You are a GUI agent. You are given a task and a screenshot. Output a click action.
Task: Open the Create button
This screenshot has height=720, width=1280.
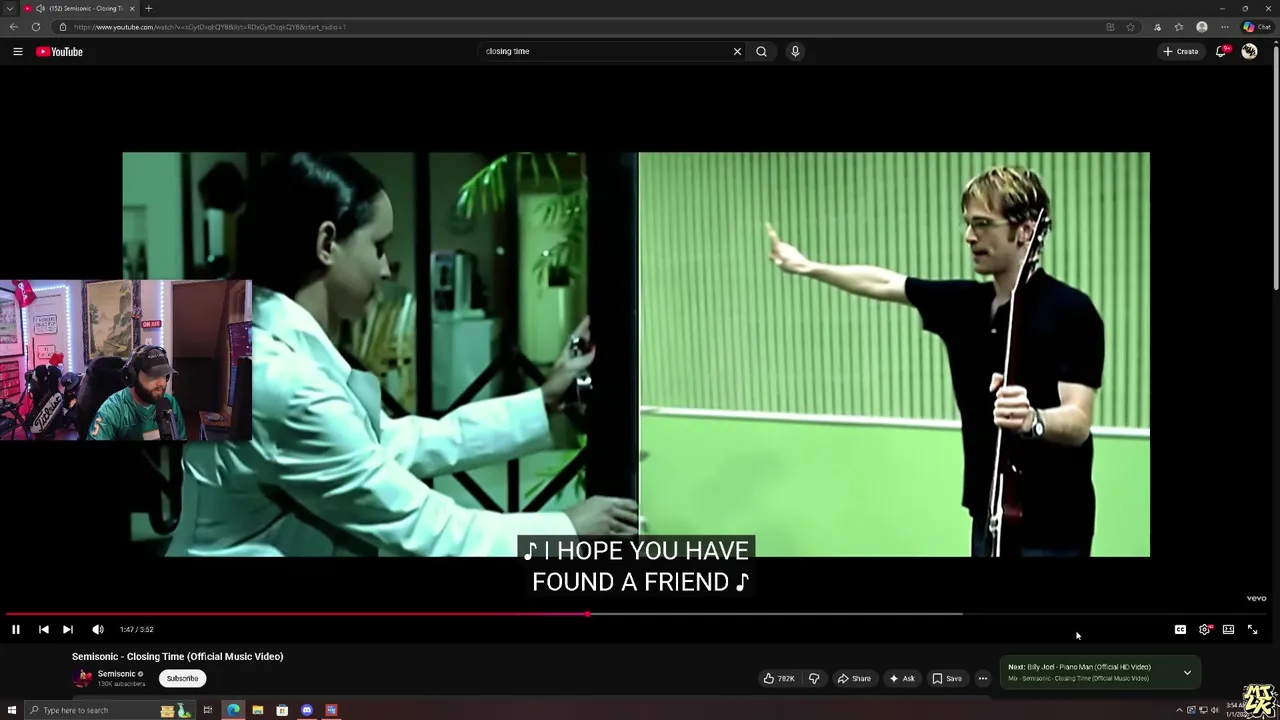1181,51
